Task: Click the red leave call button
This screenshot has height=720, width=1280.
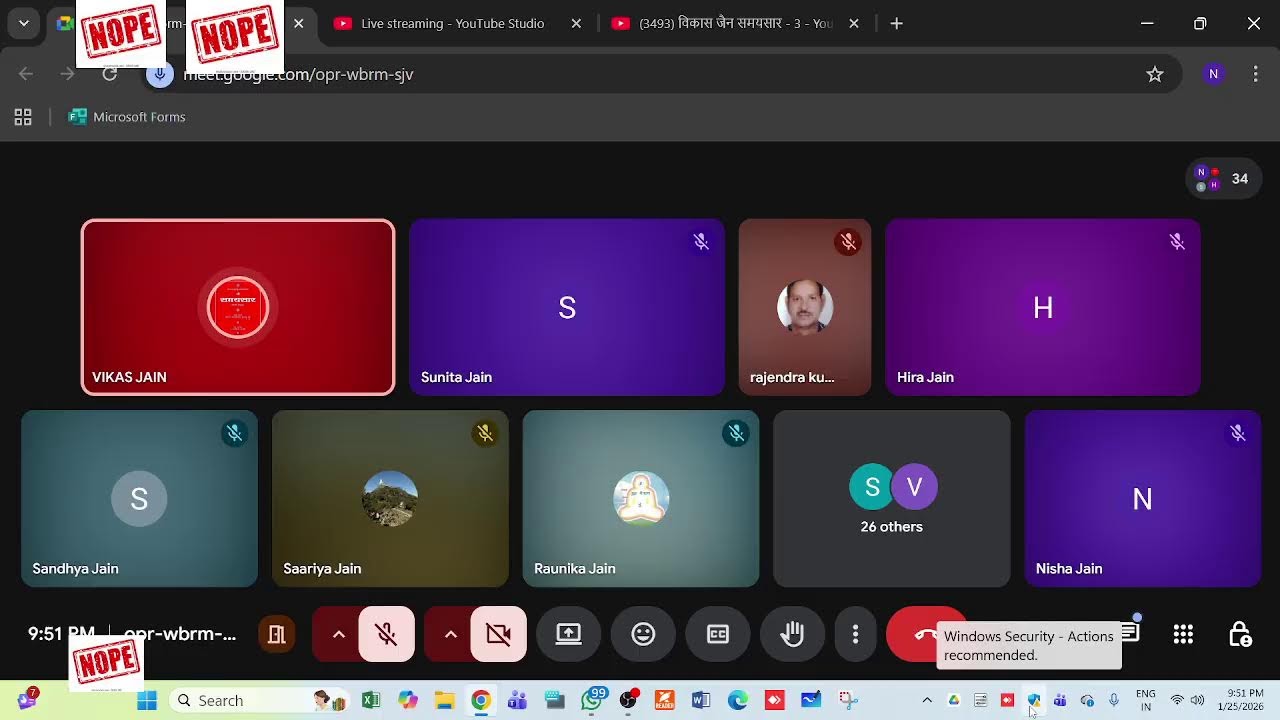Action: coord(913,634)
